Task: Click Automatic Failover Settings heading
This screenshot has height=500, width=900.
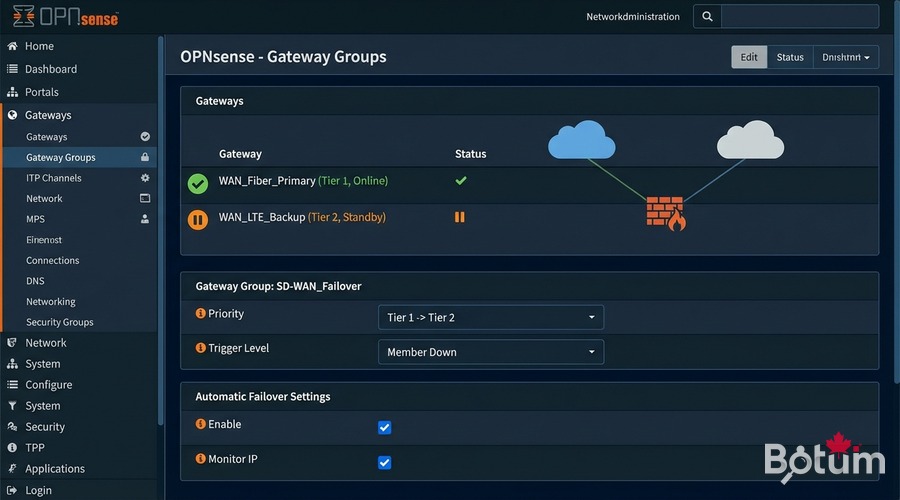Action: click(263, 397)
